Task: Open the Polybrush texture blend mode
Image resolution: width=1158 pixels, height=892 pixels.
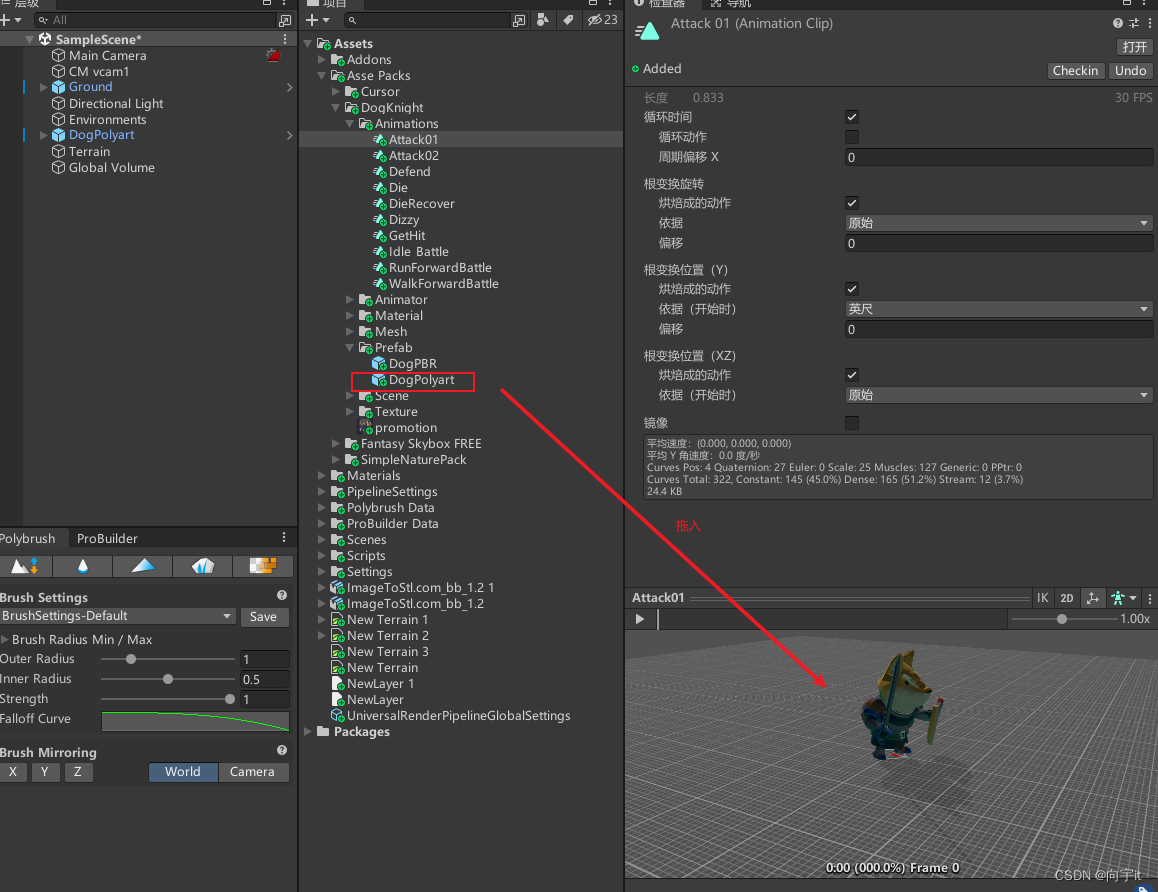Action: click(262, 566)
